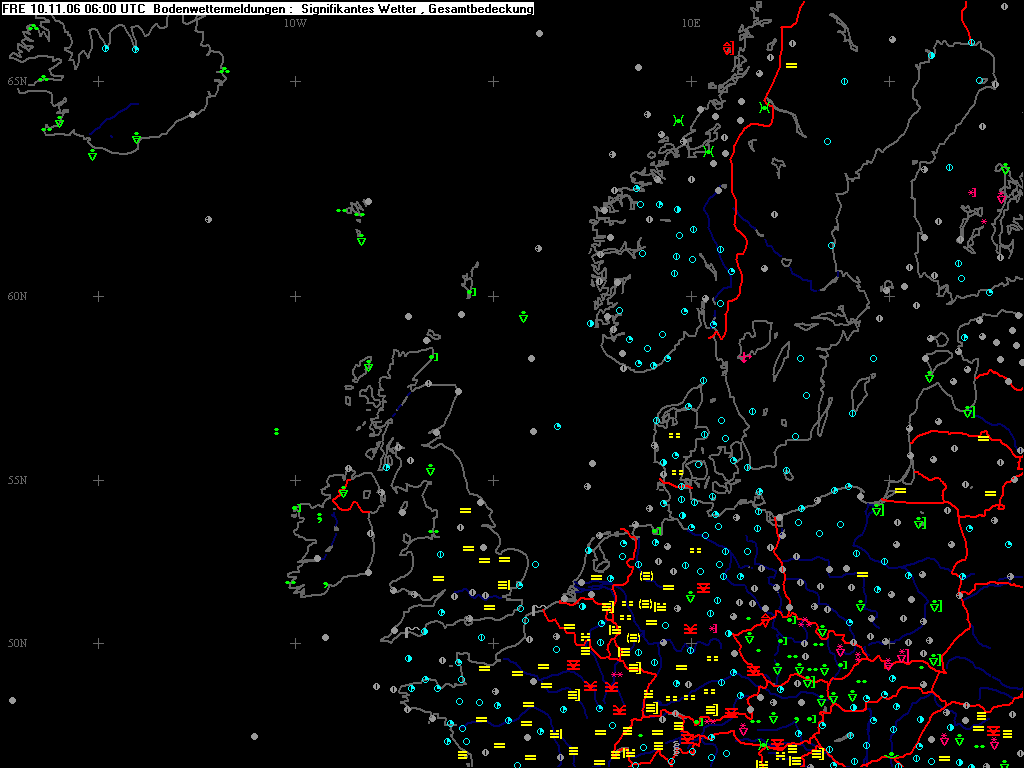
Task: Click the green shower symbol on Isle of Lewis
Action: [x=368, y=365]
